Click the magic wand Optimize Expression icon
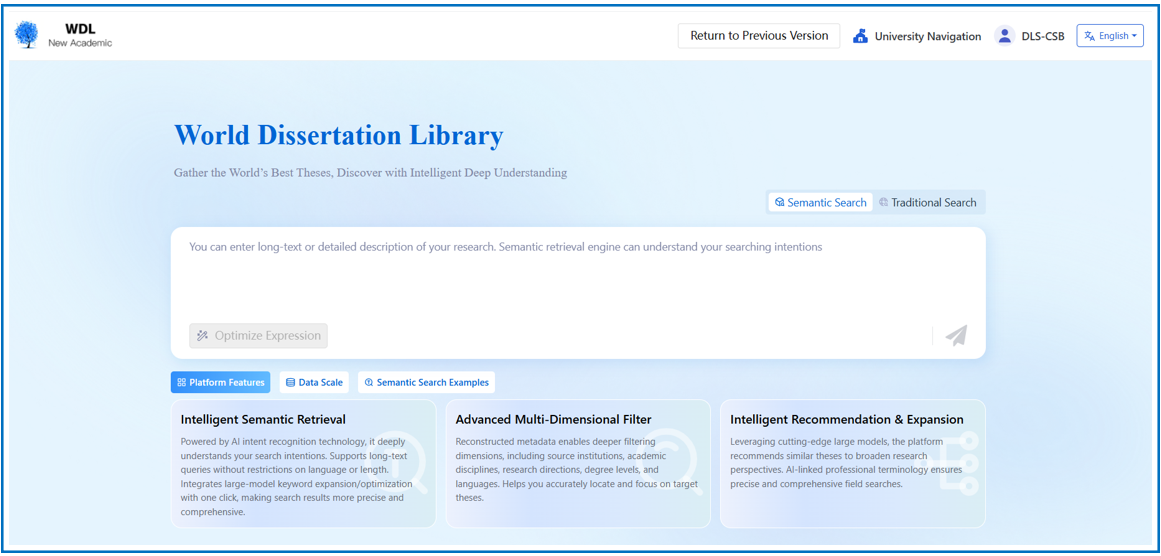Screen dimensions: 1161x556 click(203, 336)
